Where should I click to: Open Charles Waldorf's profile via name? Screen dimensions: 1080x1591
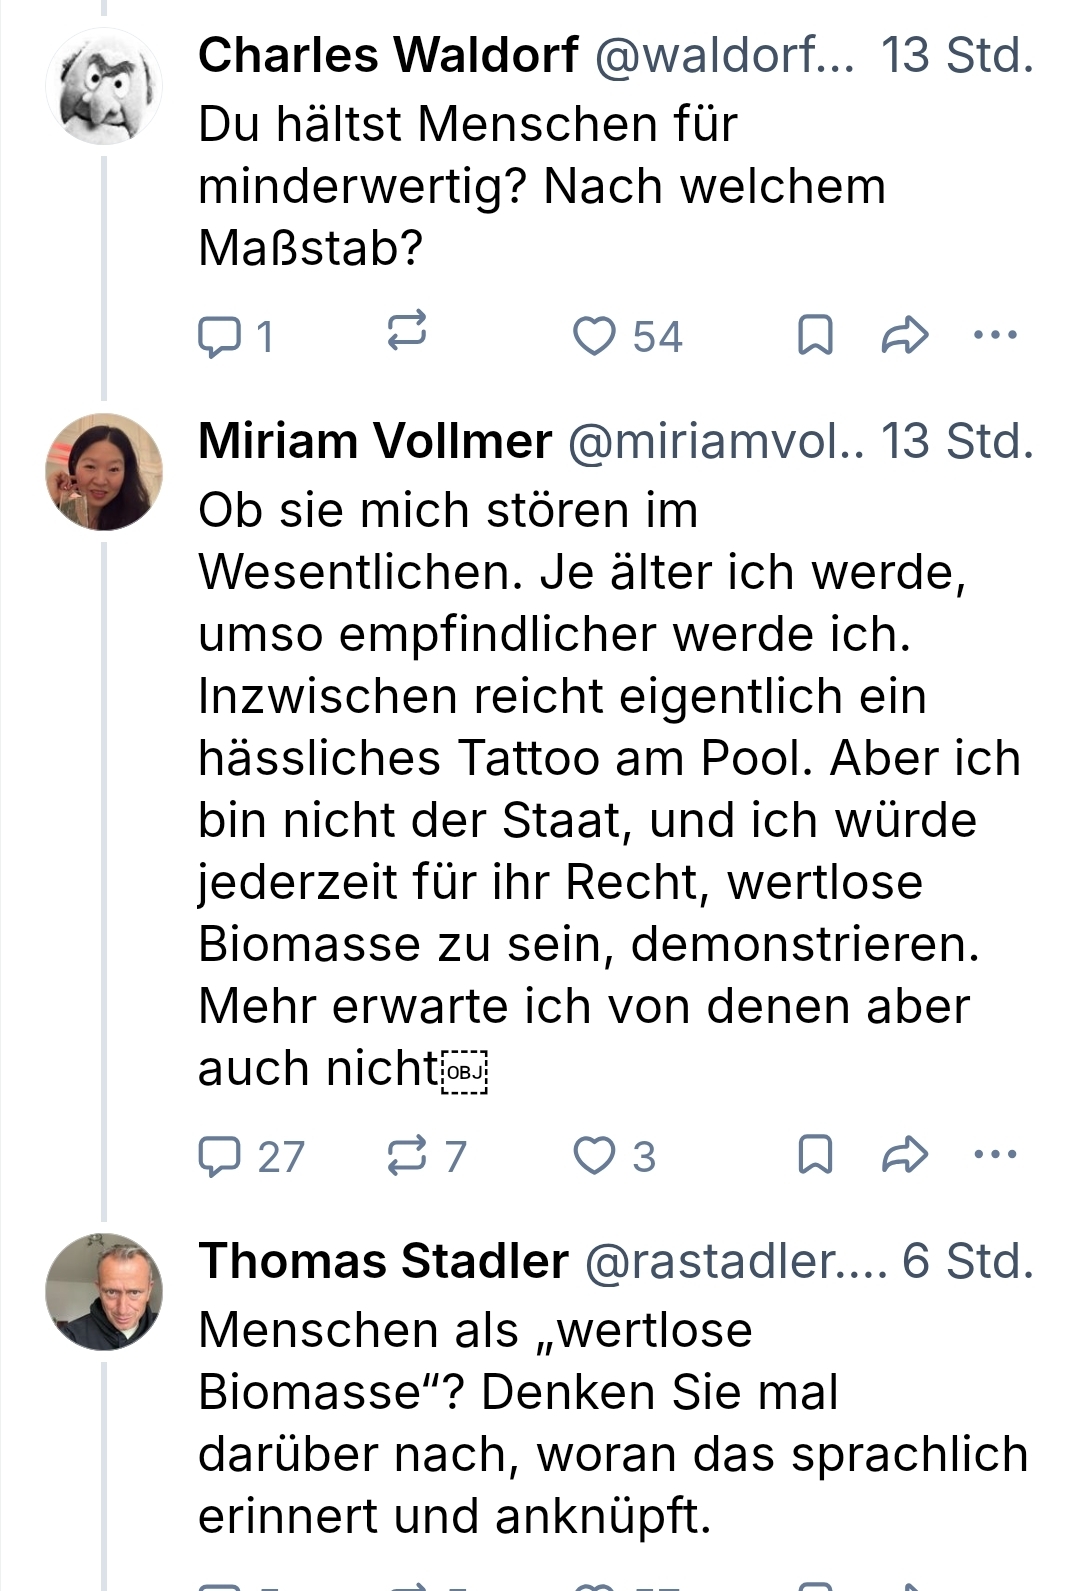[x=388, y=55]
